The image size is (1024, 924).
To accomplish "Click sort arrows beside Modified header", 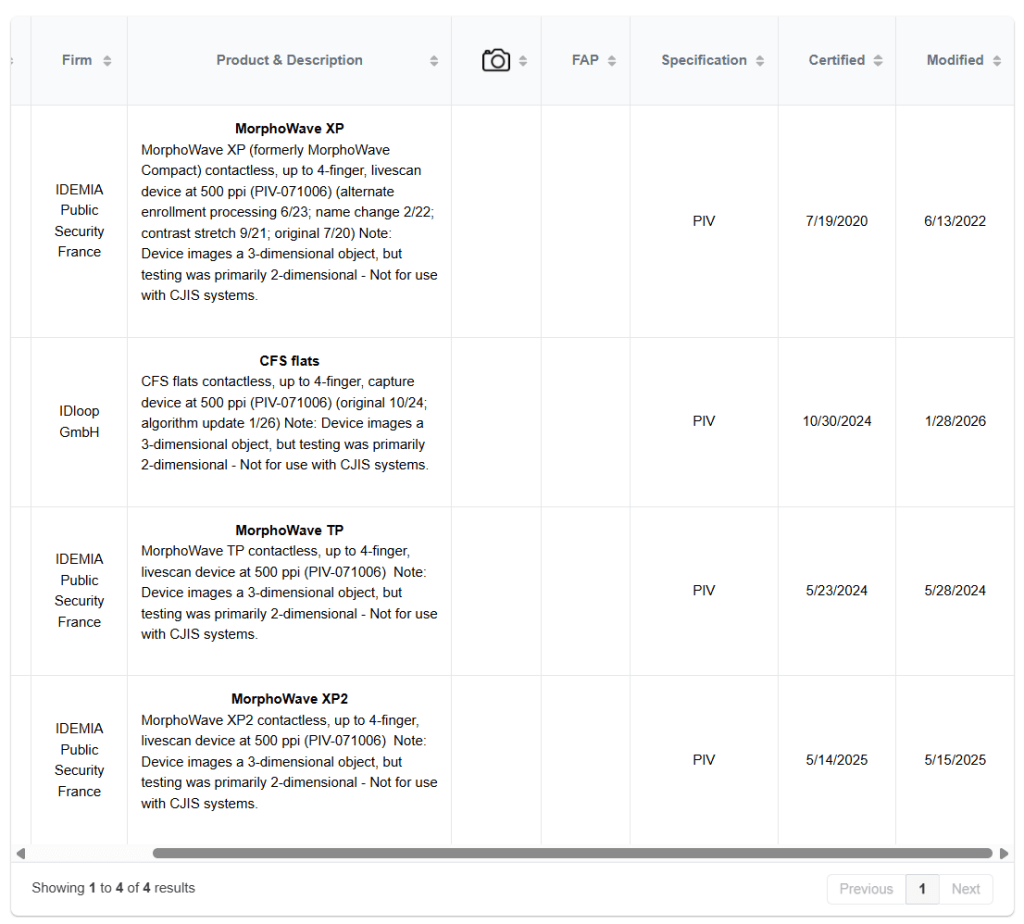I will point(997,61).
